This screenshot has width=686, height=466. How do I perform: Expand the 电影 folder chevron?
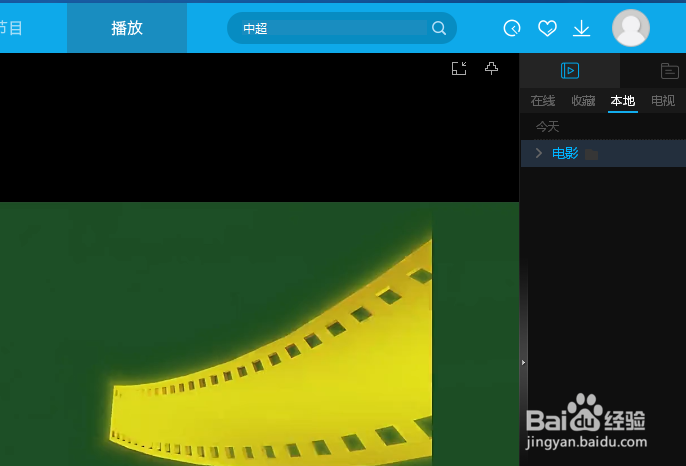539,153
